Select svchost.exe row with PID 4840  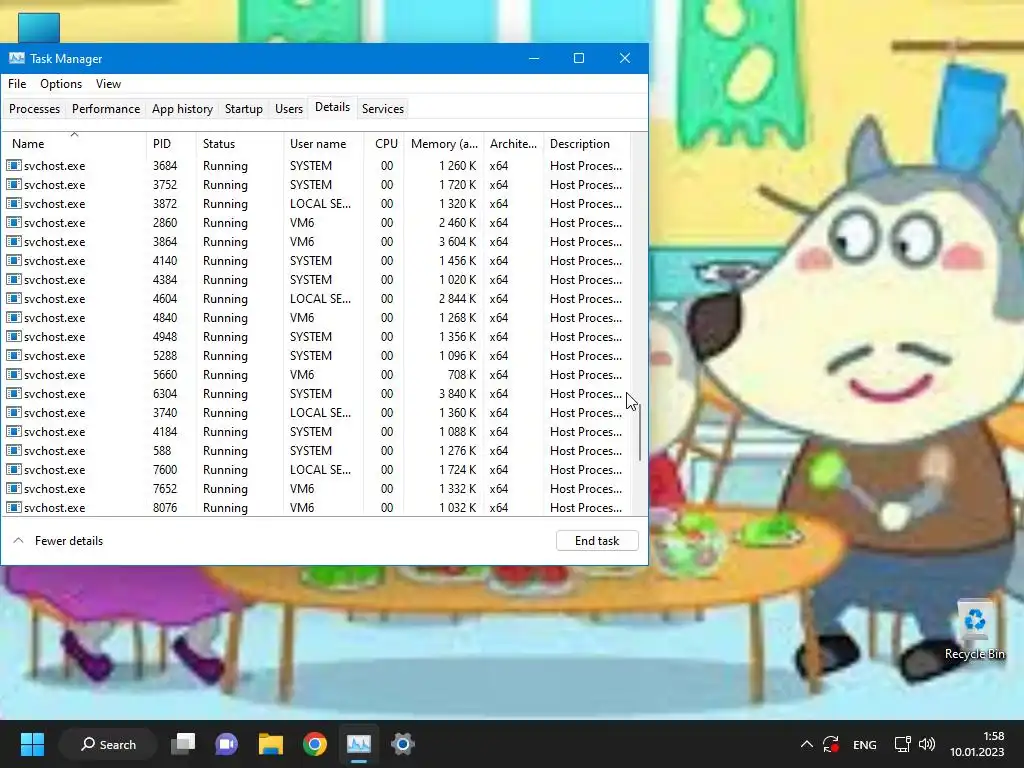point(316,317)
